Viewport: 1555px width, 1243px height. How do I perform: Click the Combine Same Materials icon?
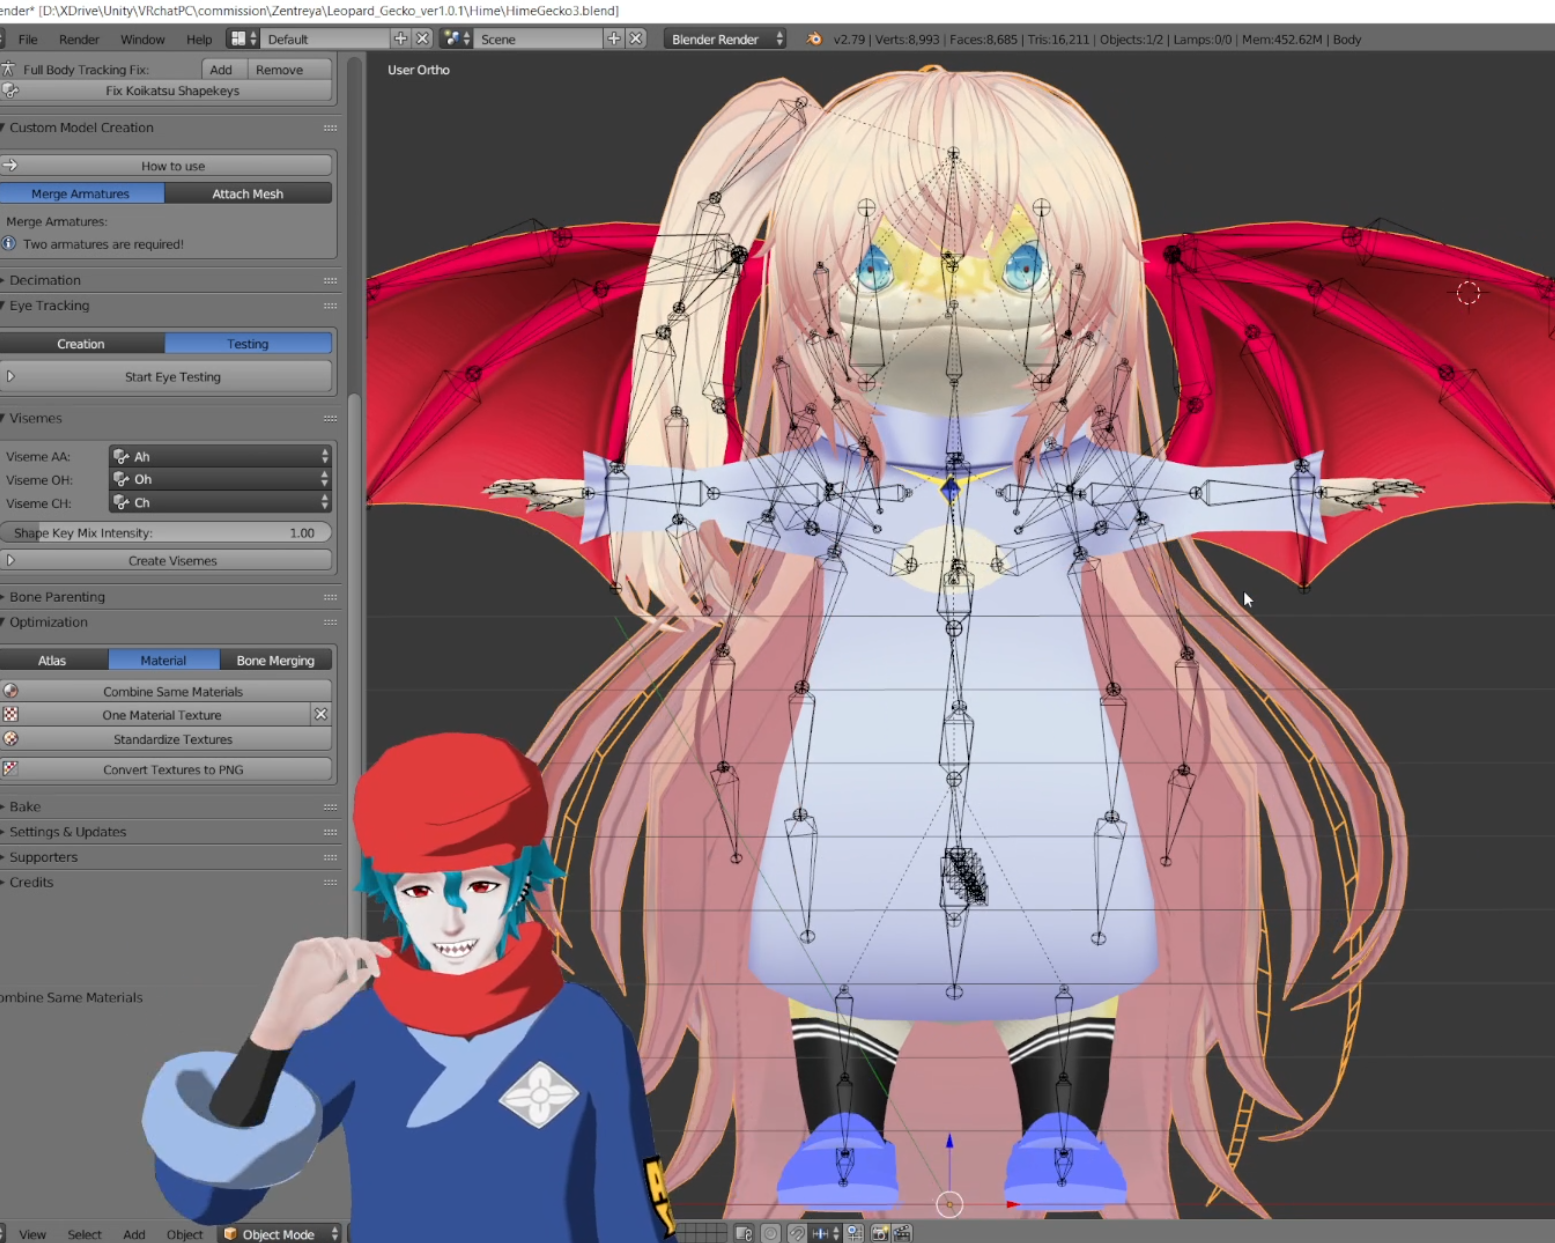click(11, 691)
